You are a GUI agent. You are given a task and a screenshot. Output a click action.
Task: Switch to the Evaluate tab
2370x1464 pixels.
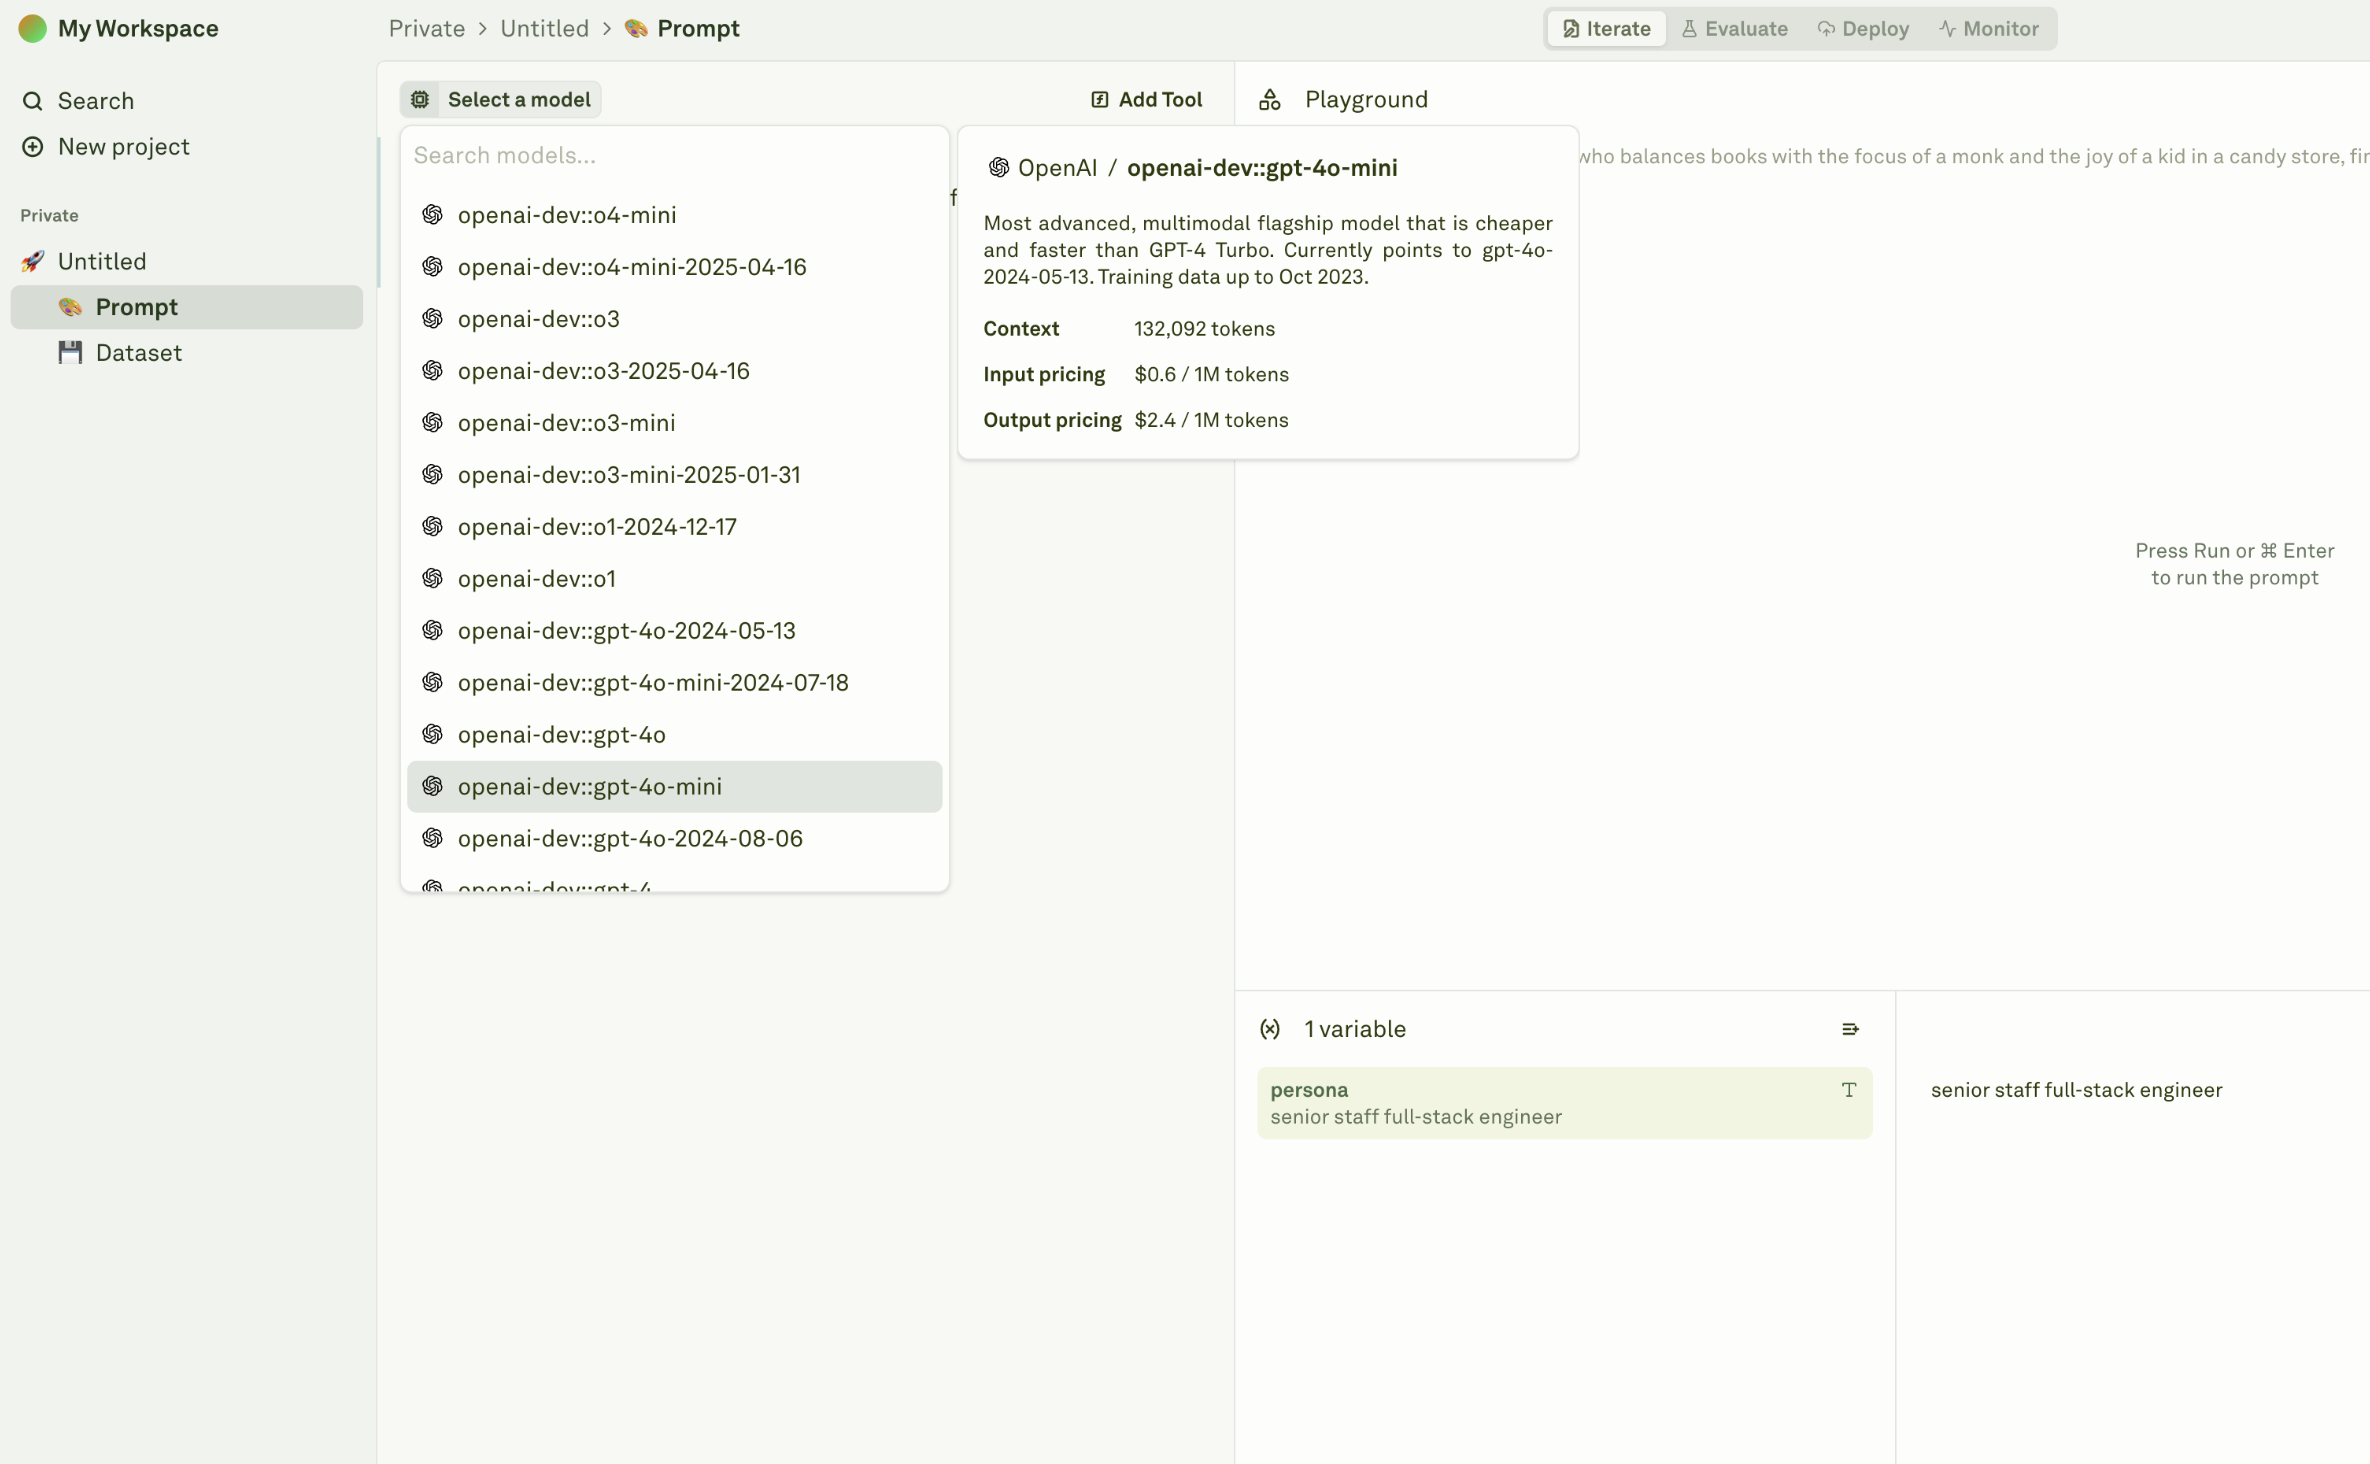point(1735,28)
